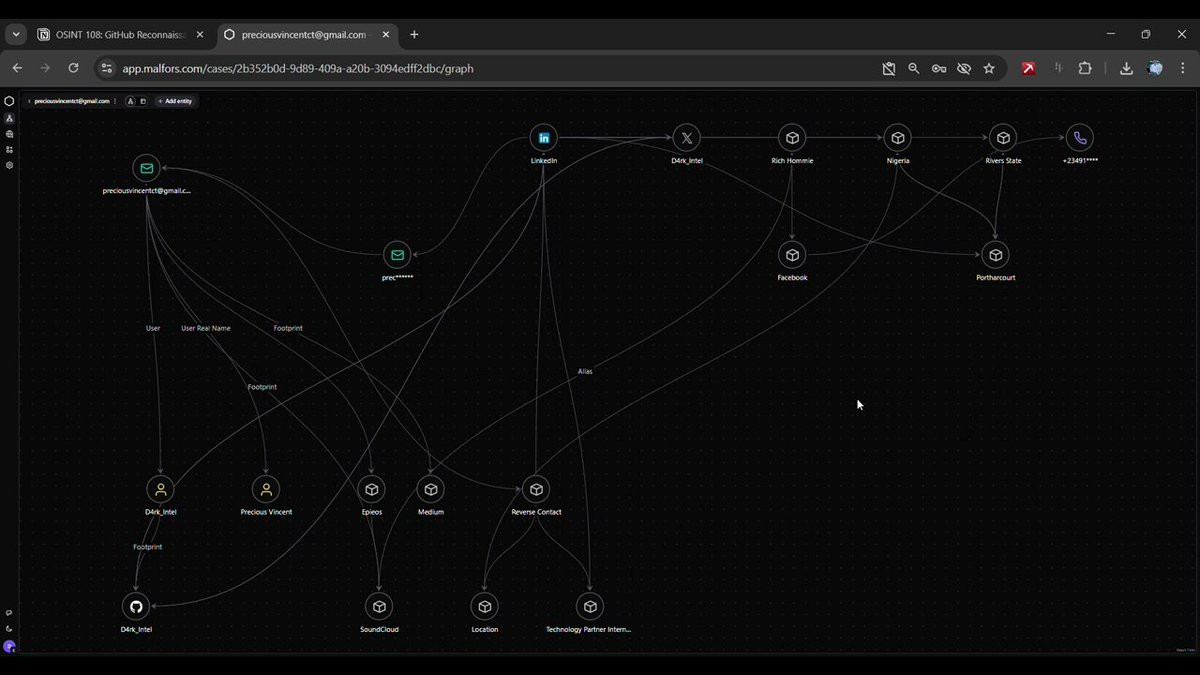The image size is (1200, 675).
Task: Click the Malfors hexagon logo in sidebar
Action: (9, 101)
